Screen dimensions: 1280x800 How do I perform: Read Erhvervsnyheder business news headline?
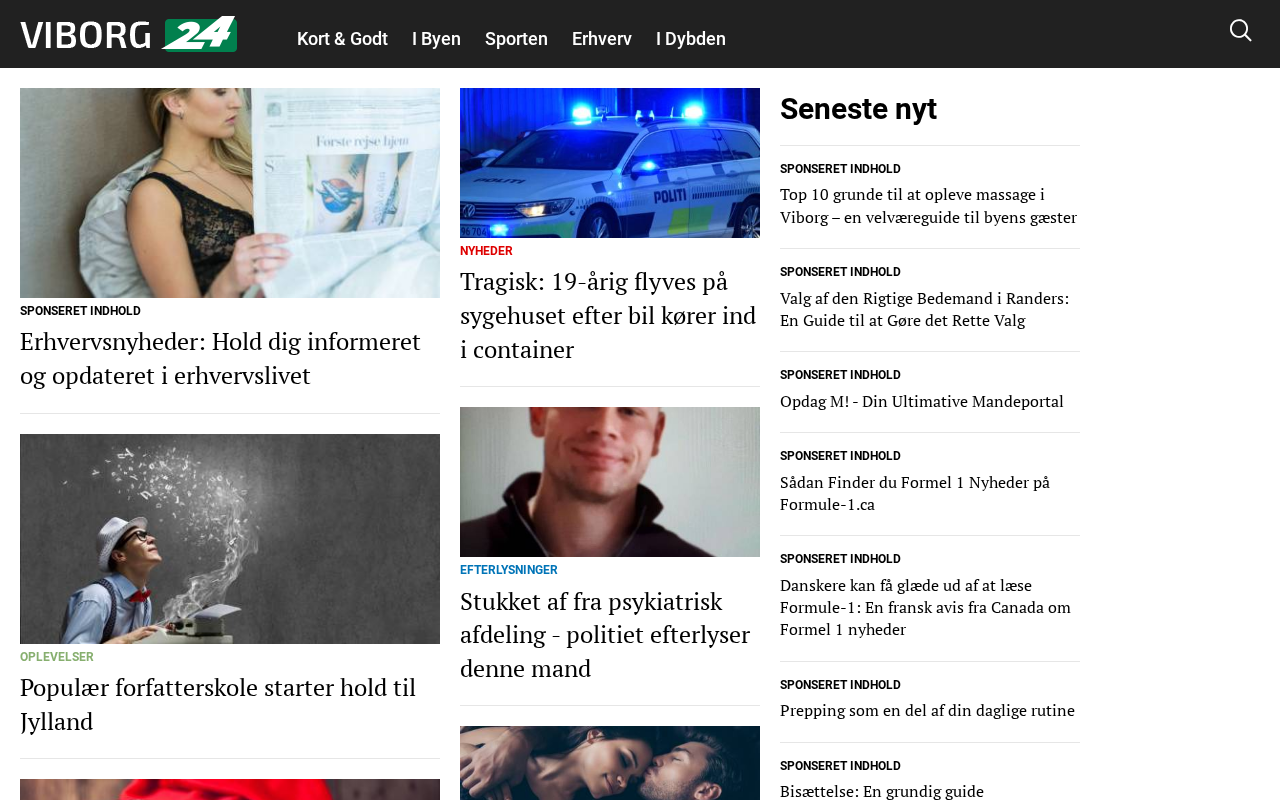220,358
